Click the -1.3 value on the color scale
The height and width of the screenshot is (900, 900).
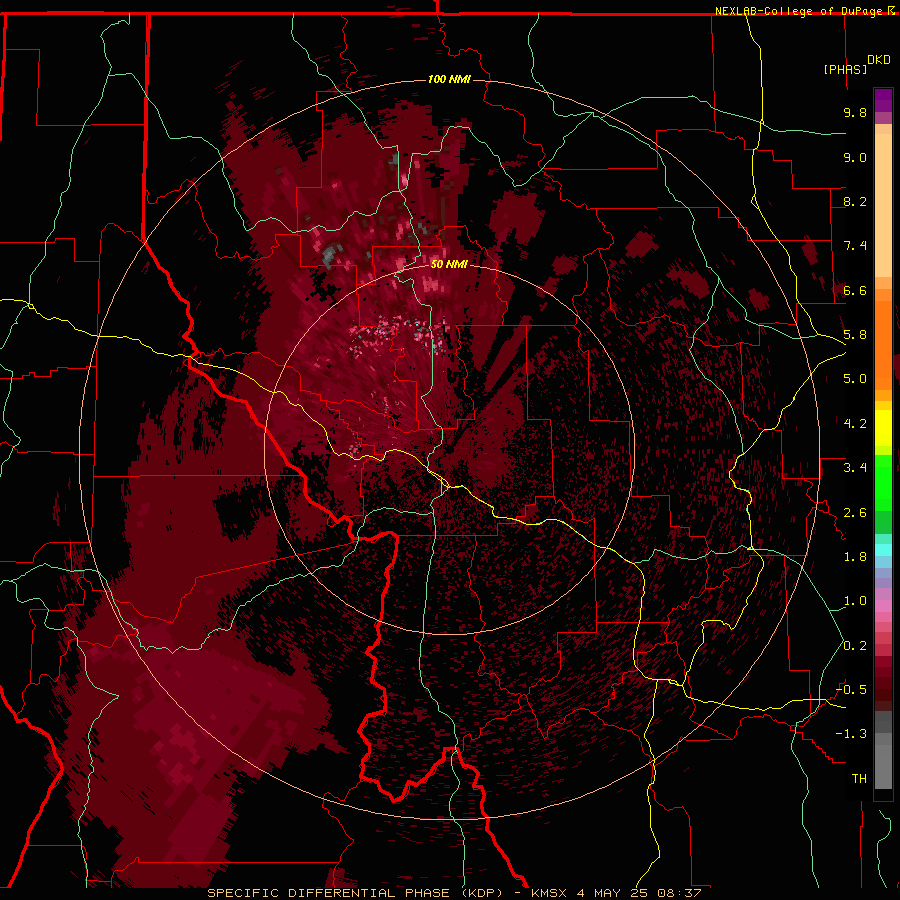(852, 734)
